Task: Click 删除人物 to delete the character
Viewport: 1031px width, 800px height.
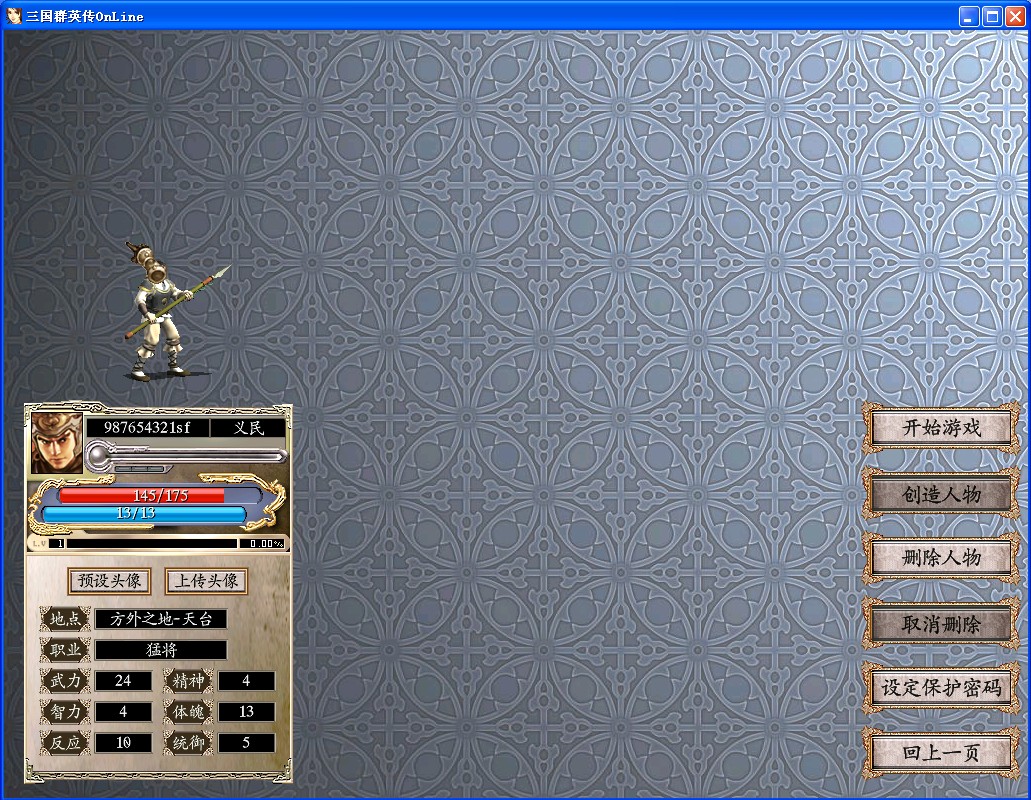Action: (x=941, y=558)
